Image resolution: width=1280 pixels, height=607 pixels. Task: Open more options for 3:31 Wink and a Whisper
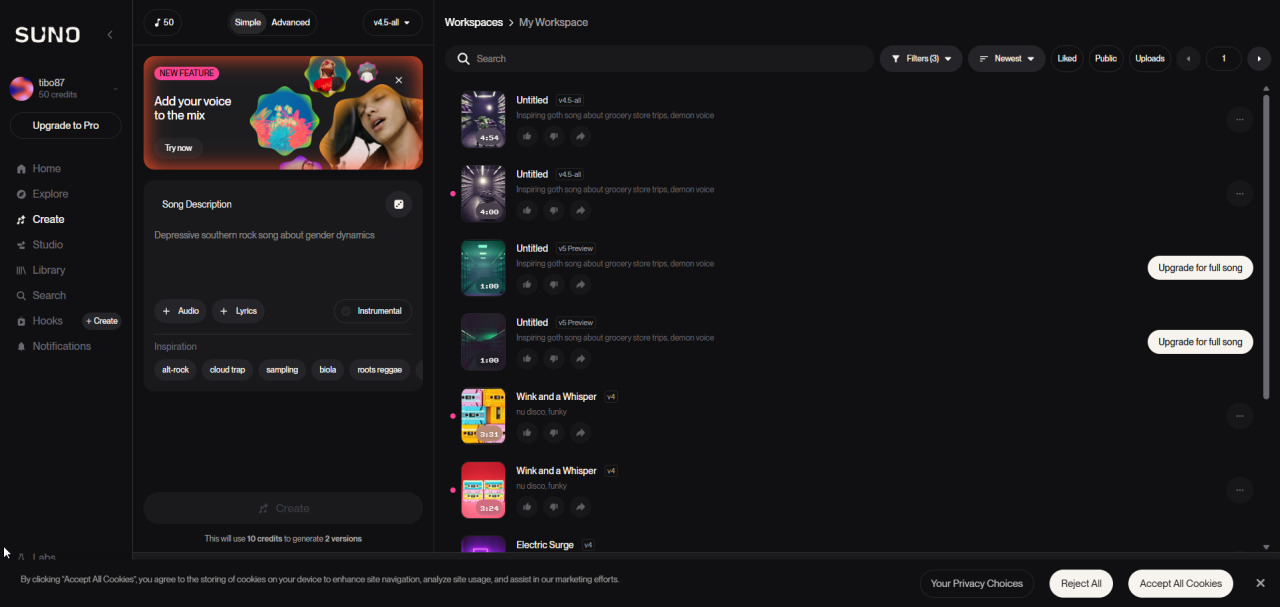[x=1239, y=416]
